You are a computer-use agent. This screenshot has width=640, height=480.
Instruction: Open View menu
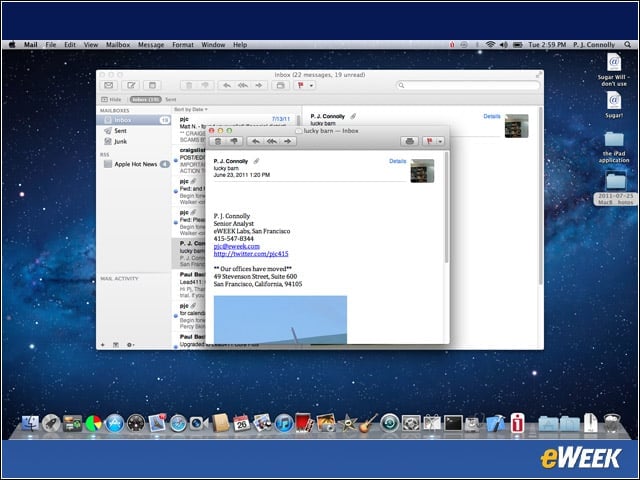pyautogui.click(x=91, y=45)
